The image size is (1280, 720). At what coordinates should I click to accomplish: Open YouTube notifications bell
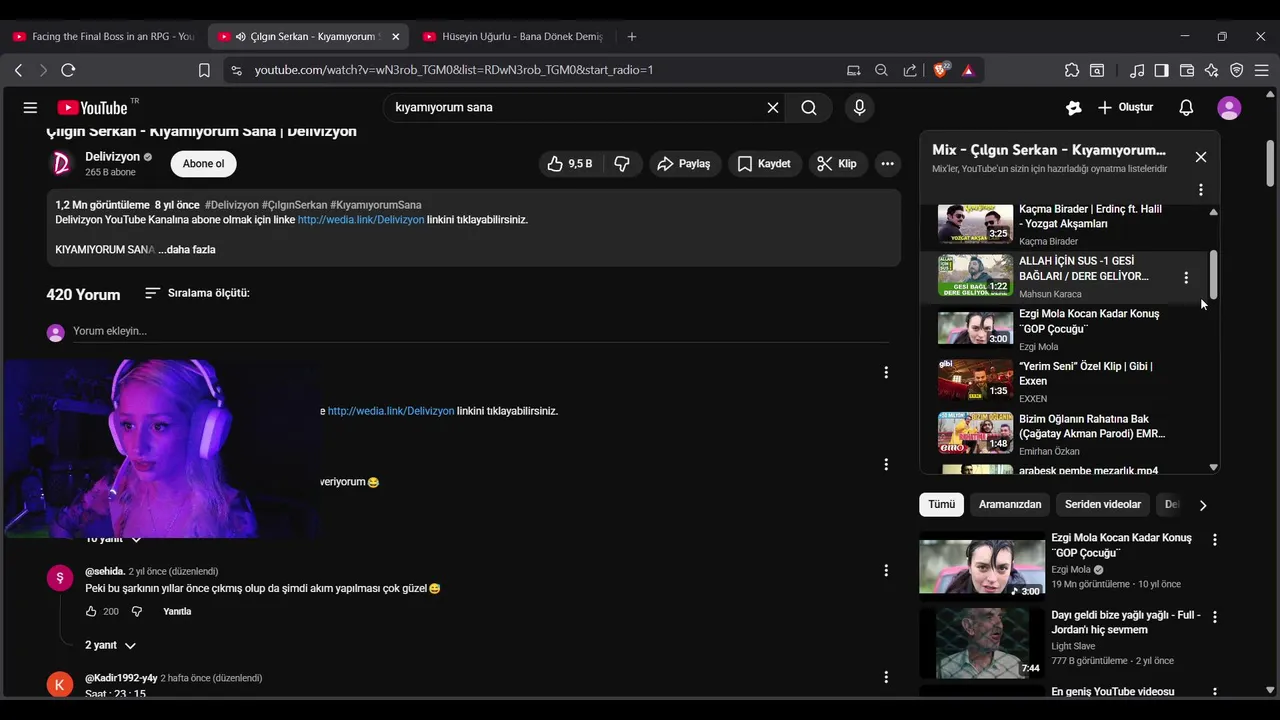pos(1186,108)
